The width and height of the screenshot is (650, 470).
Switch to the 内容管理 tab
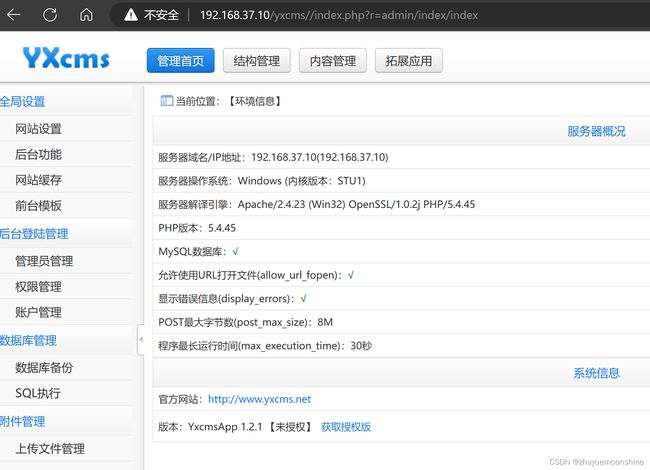pyautogui.click(x=333, y=61)
